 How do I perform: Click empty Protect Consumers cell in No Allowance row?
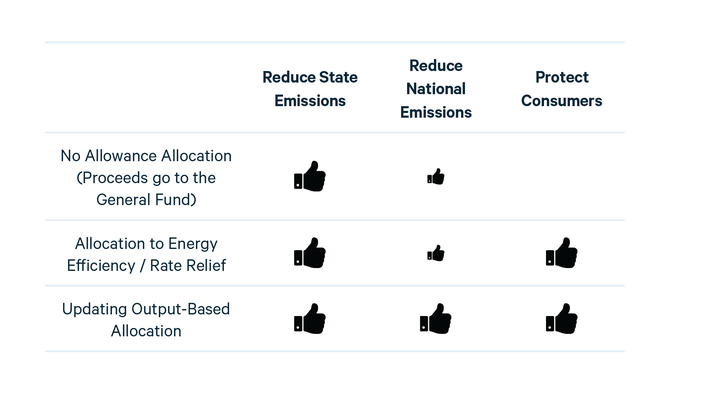pyautogui.click(x=561, y=176)
